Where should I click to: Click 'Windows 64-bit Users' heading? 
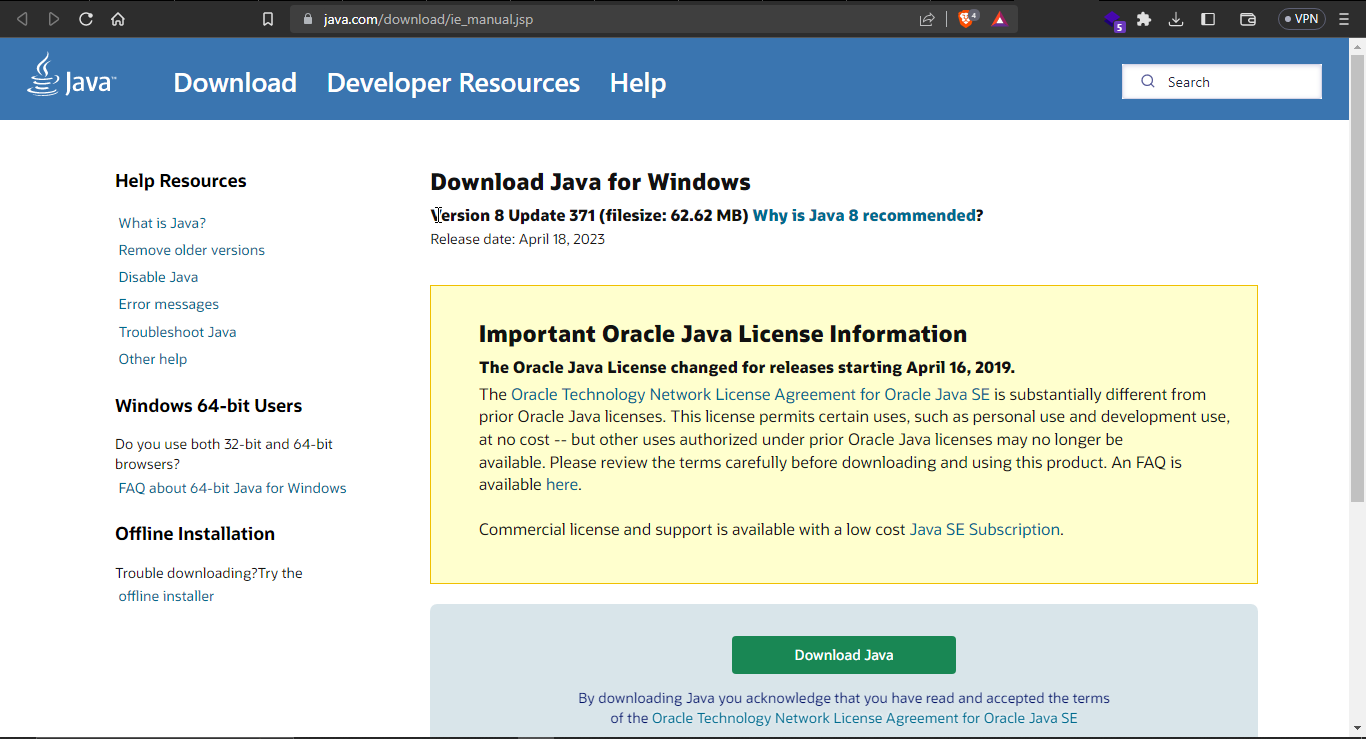tap(208, 406)
